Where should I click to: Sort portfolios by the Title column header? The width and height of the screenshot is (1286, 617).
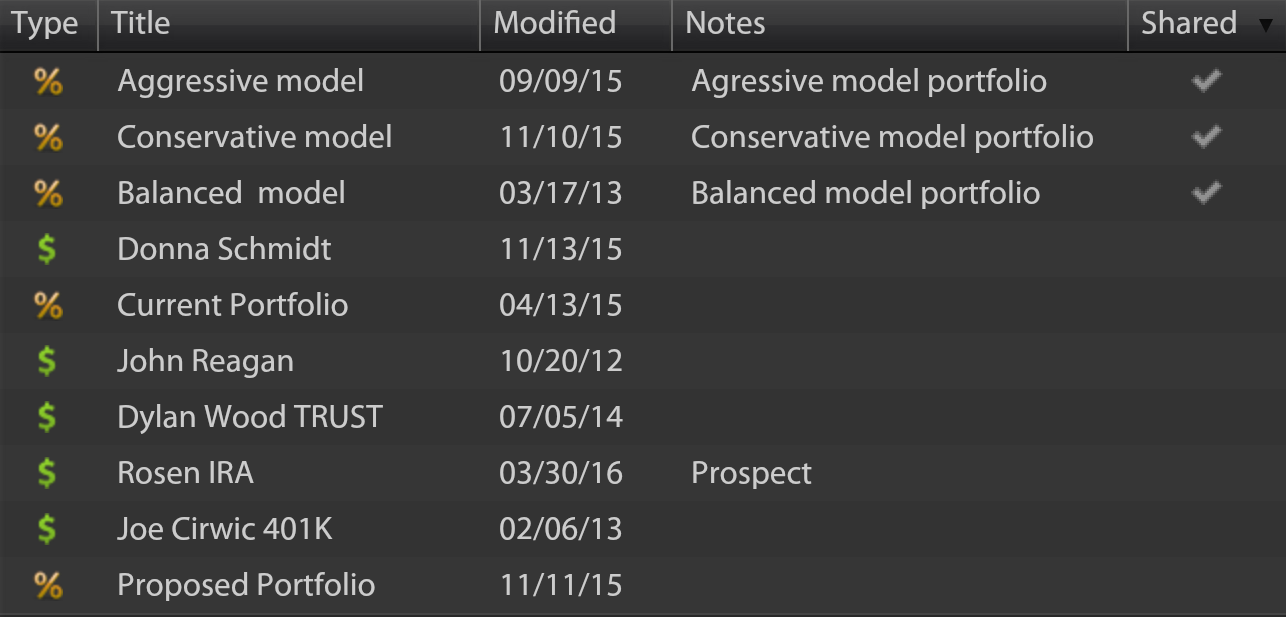tap(289, 25)
